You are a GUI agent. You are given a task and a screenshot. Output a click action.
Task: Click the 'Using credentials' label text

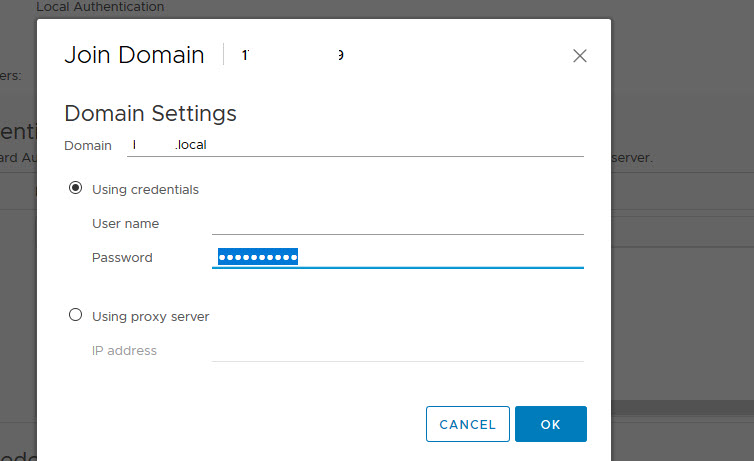(x=145, y=189)
